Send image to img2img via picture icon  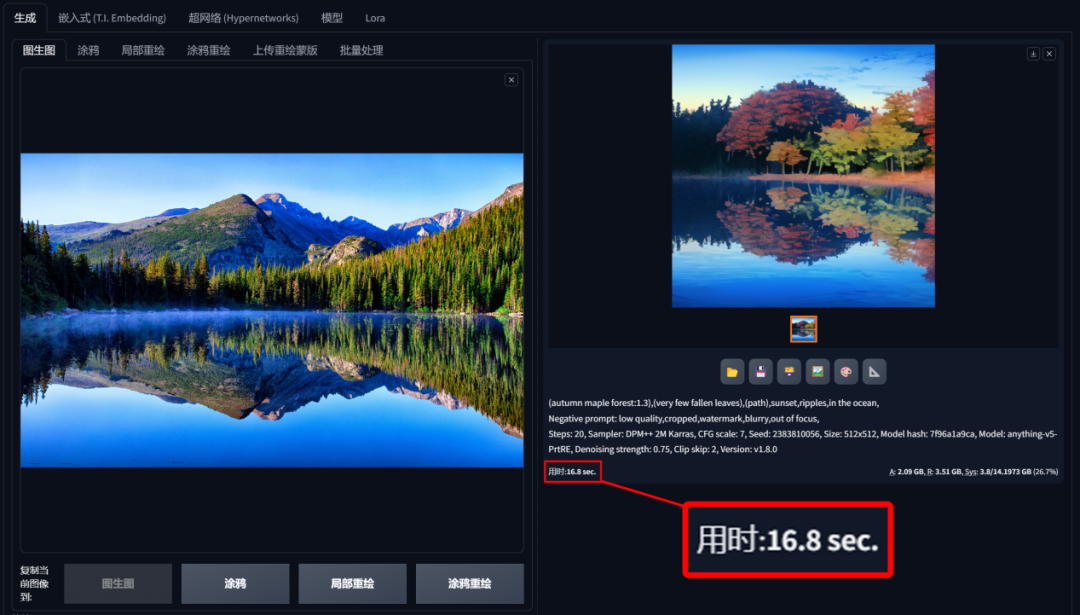[x=817, y=372]
